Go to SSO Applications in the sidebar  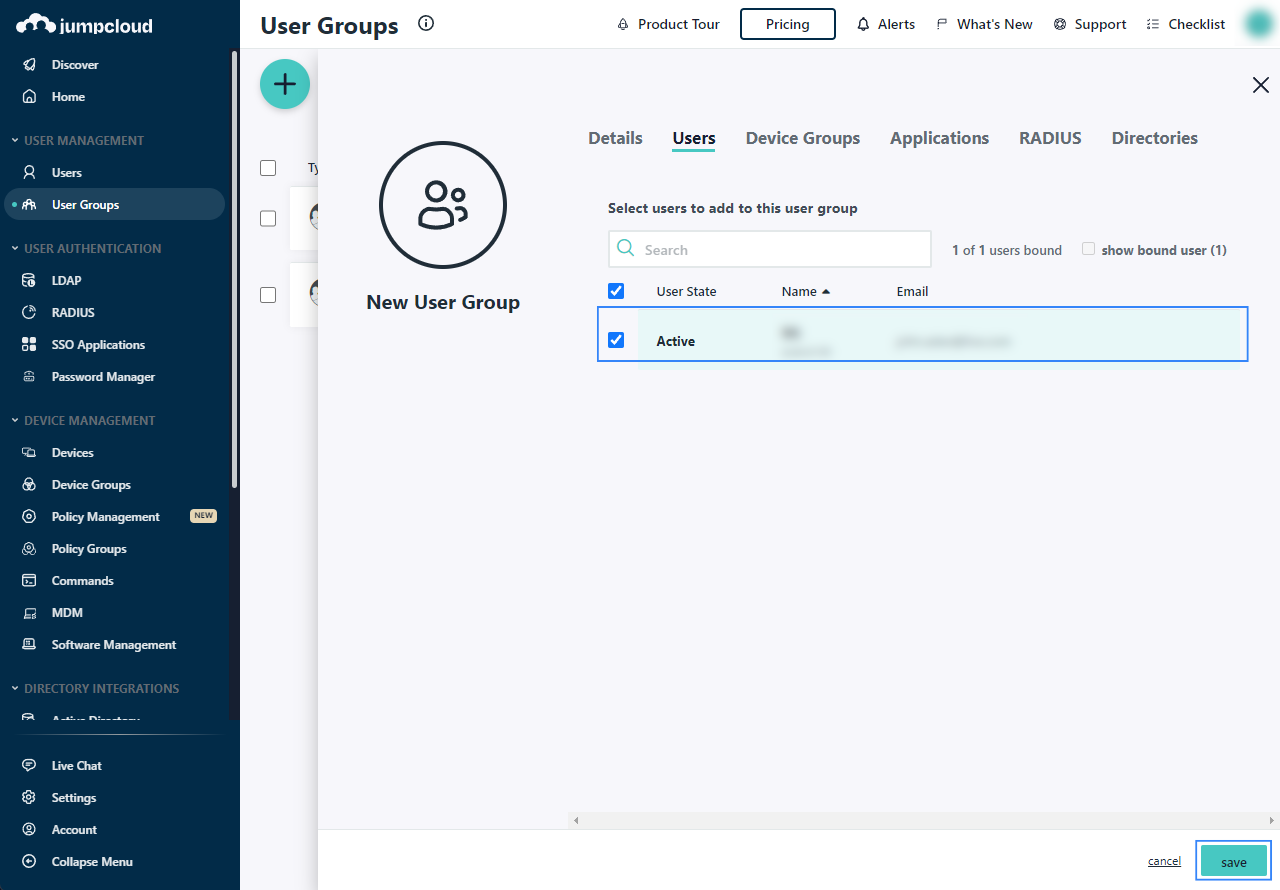98,345
